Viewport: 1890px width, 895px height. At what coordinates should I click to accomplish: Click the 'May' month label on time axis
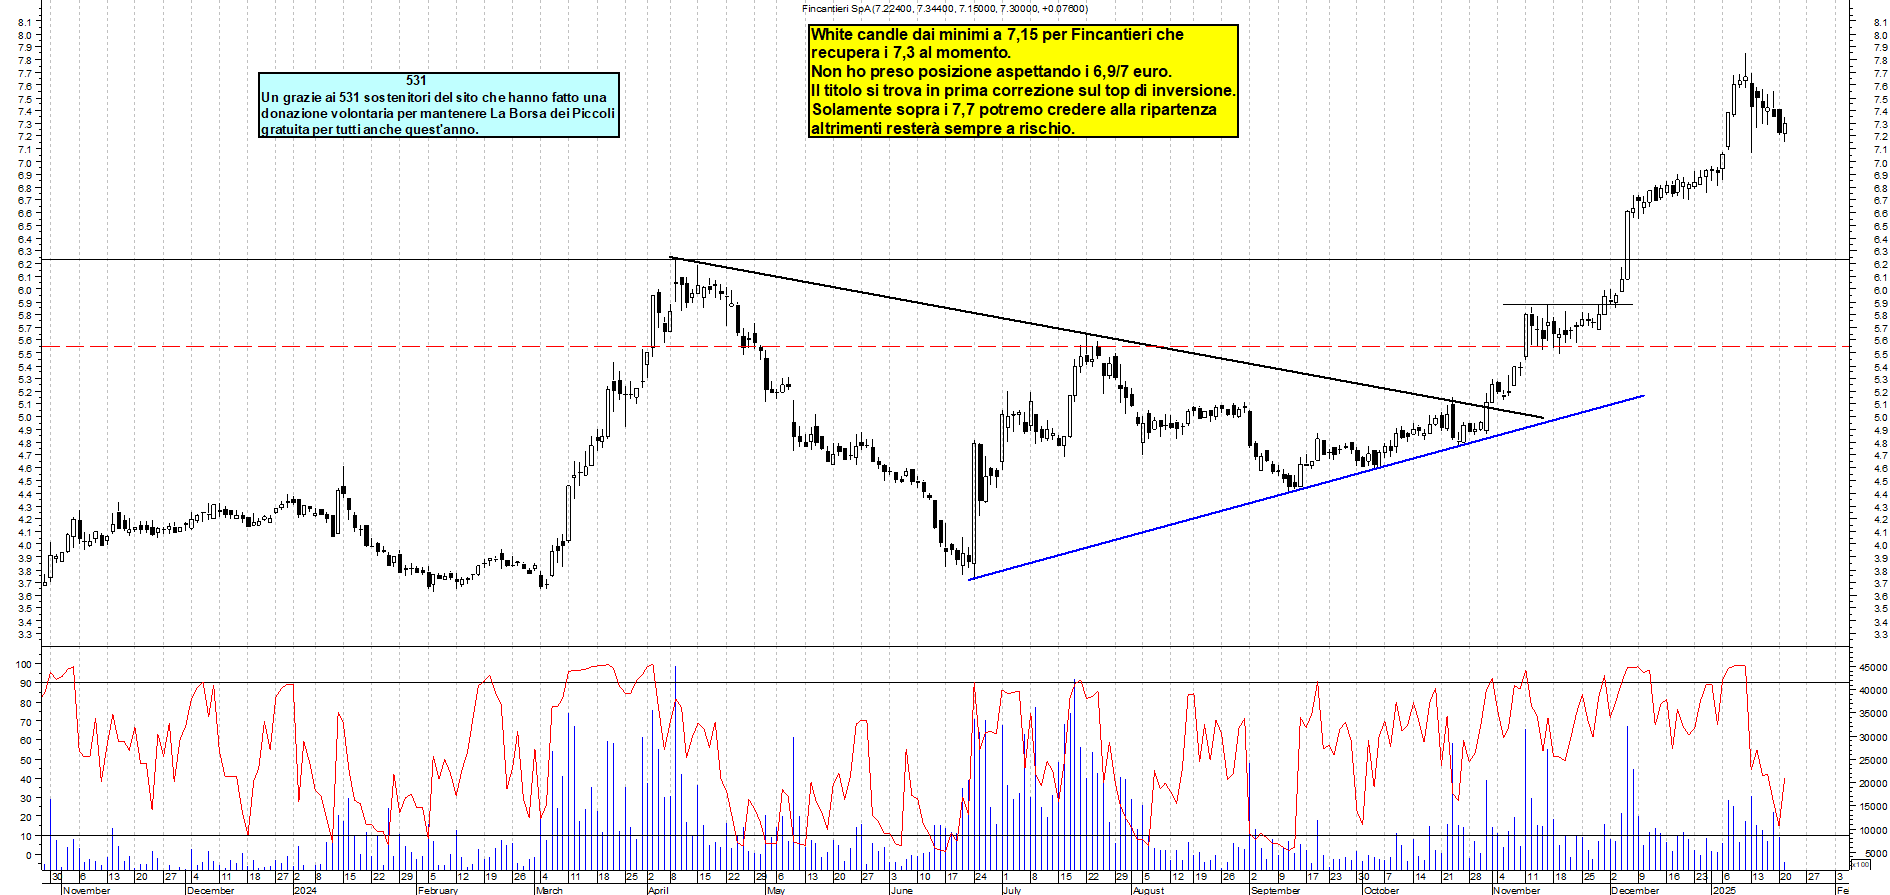point(776,890)
